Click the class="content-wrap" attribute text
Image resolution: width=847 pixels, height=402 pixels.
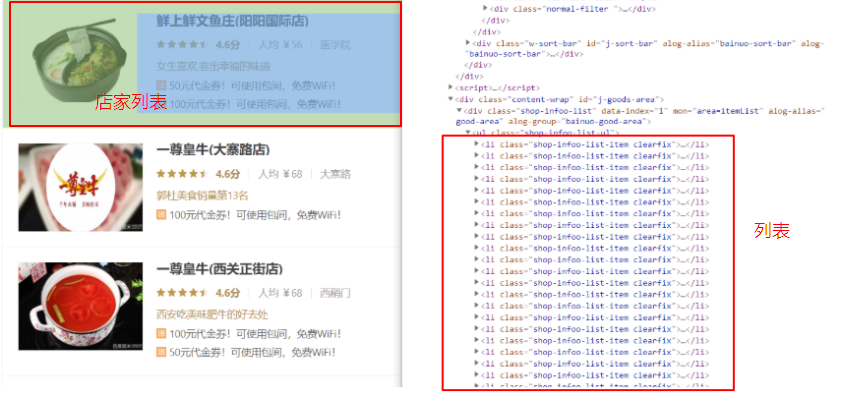[525, 99]
